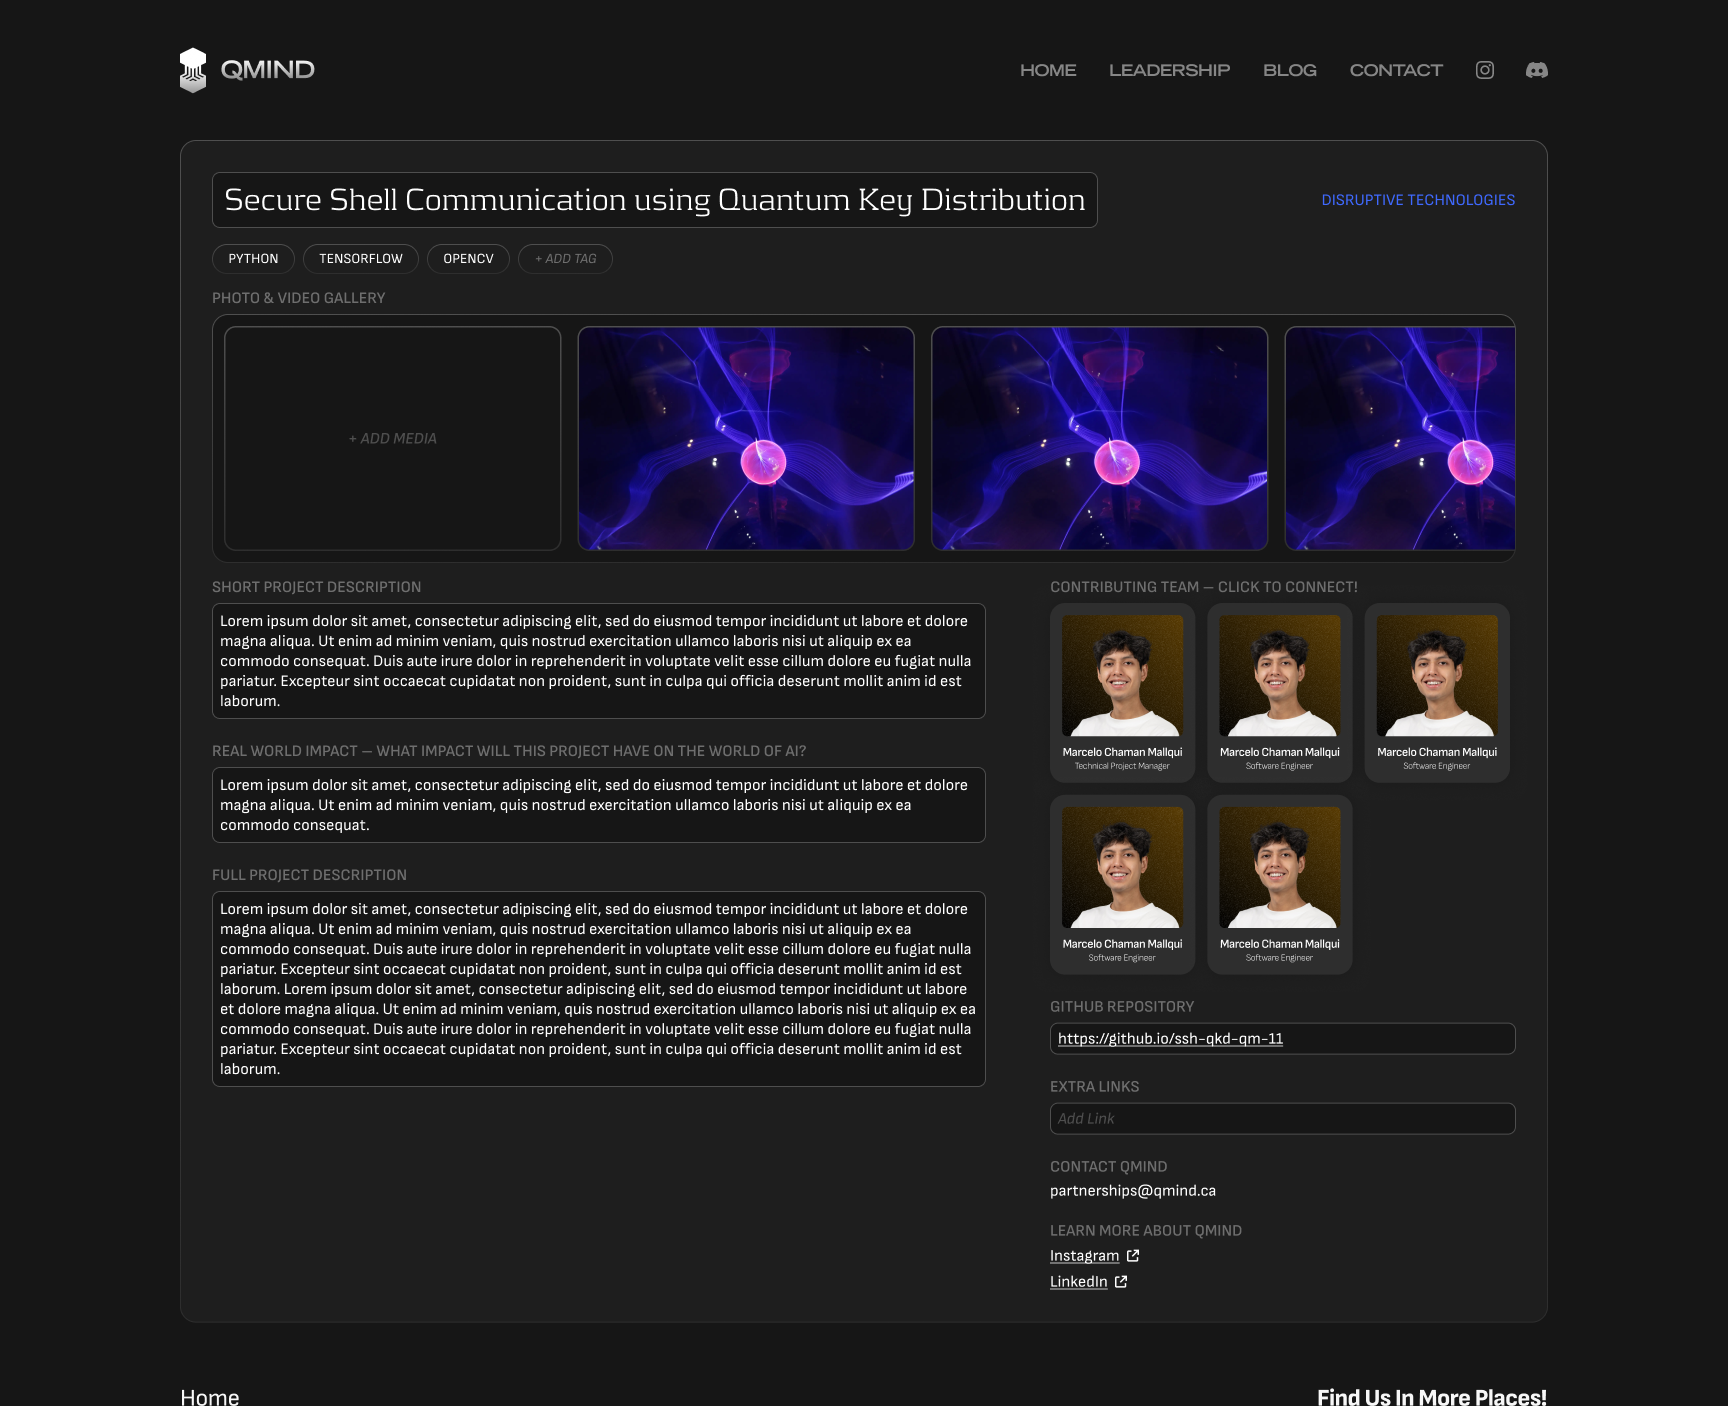Open the bottom-row right Software Engineer card

[1280, 885]
